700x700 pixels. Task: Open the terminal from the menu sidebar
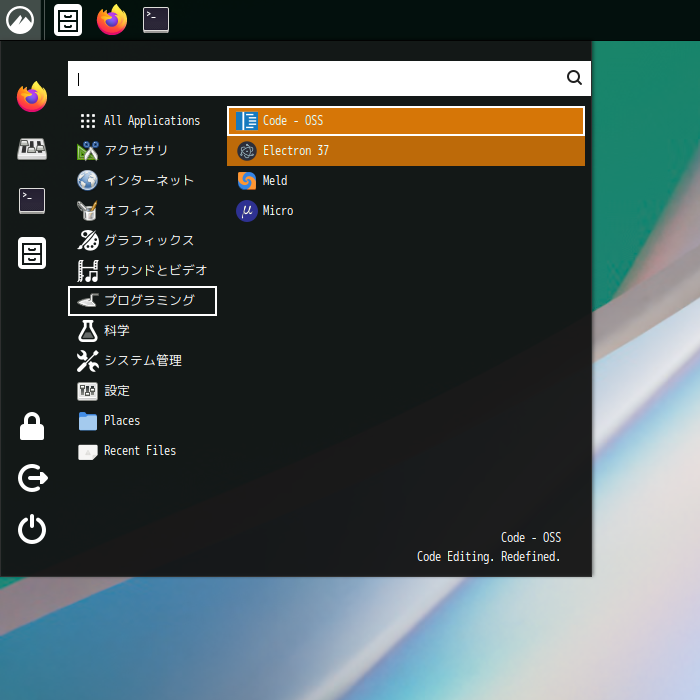32,201
